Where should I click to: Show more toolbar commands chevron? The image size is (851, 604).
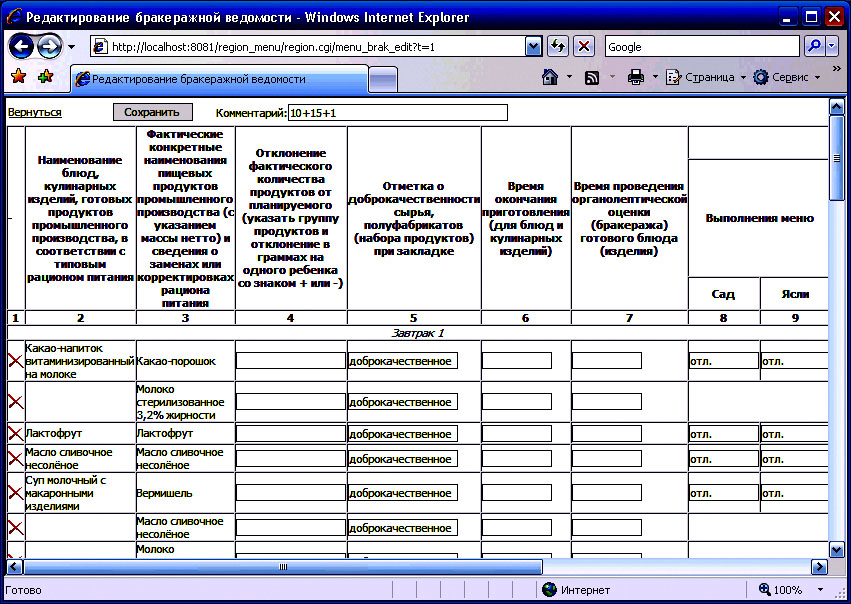point(836,69)
